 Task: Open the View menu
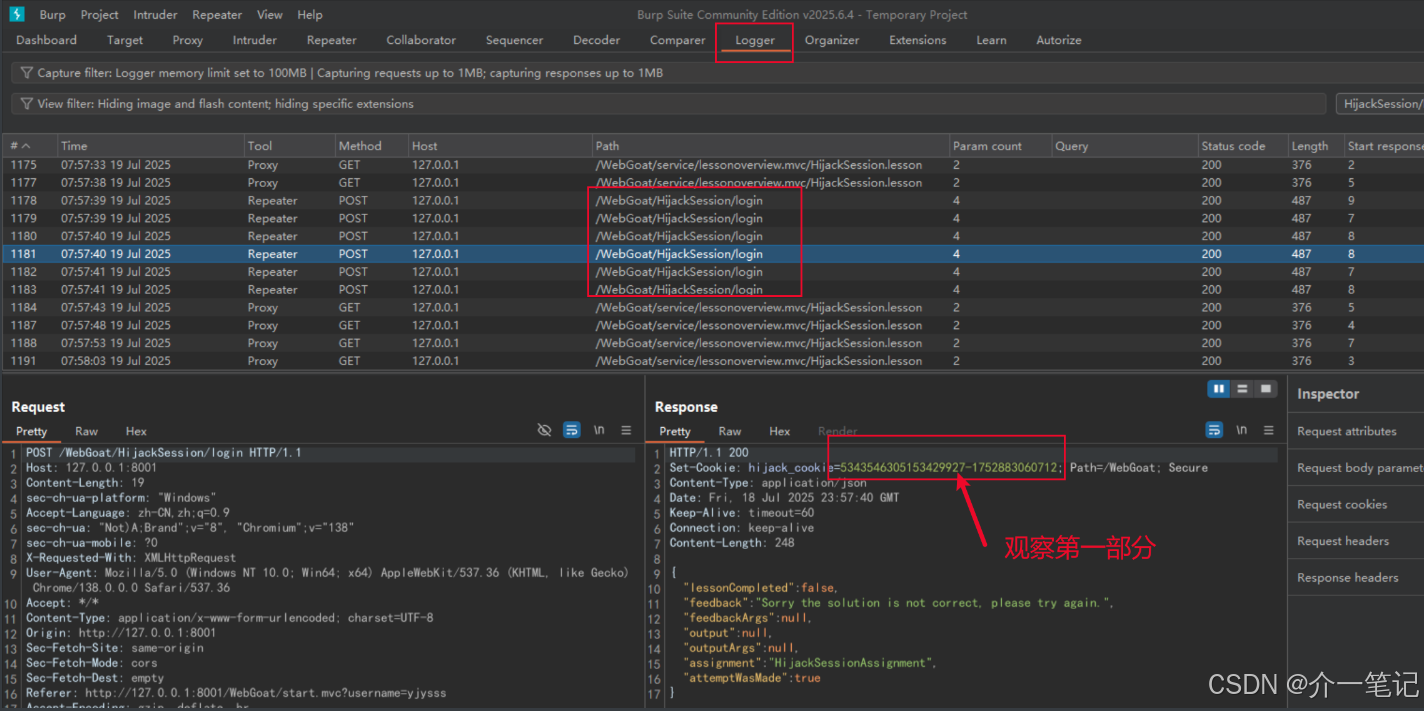click(x=270, y=15)
